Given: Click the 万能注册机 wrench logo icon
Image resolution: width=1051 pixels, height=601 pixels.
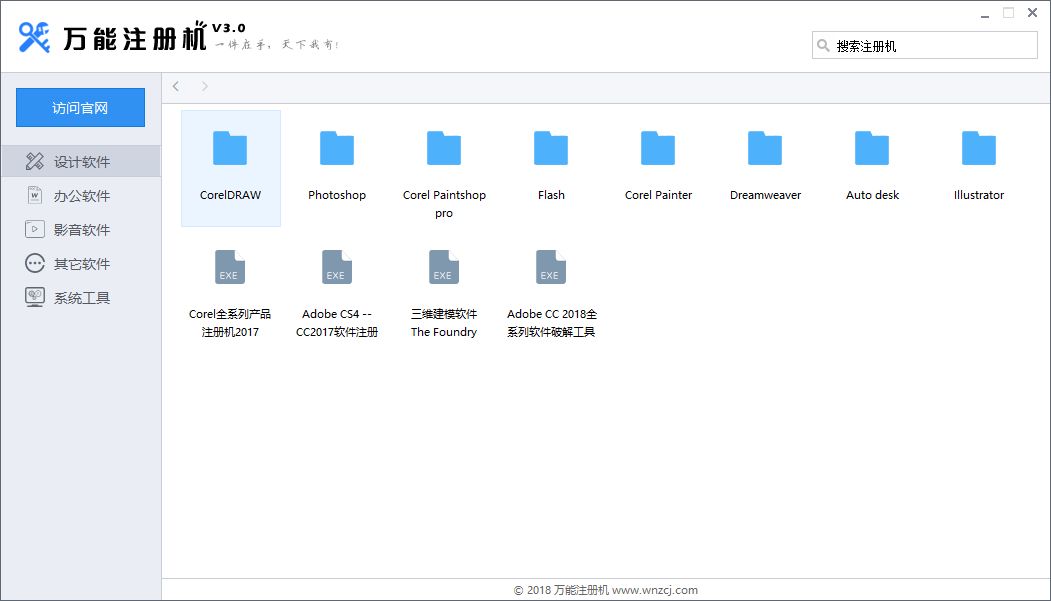Looking at the screenshot, I should point(34,37).
